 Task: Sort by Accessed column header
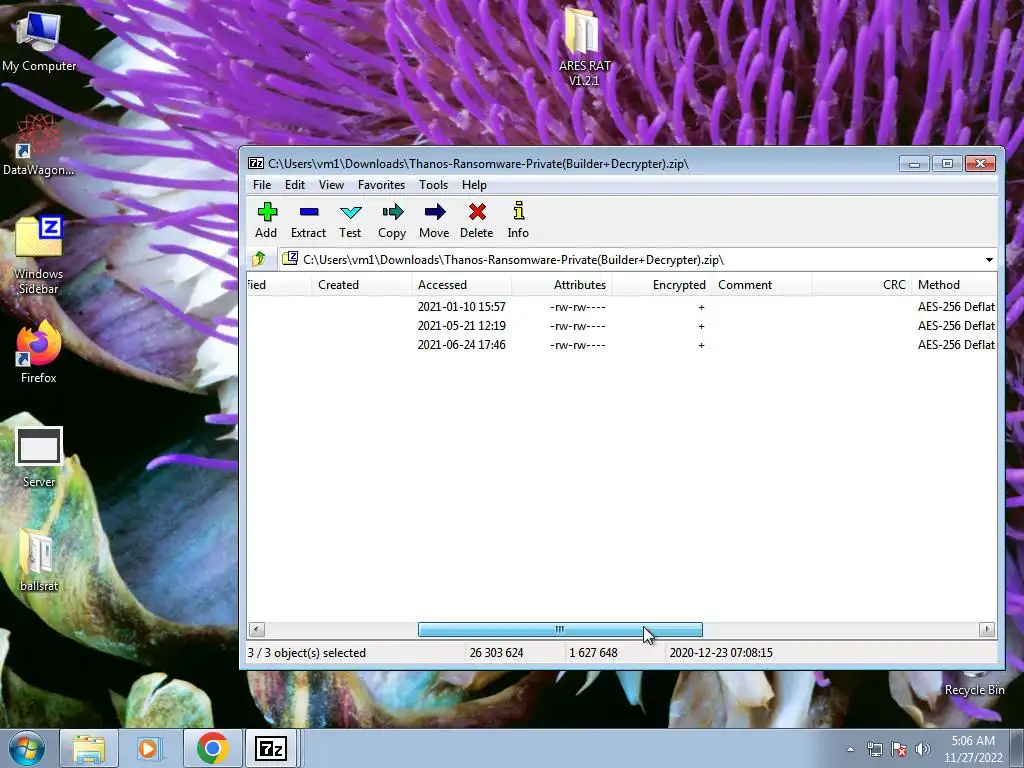click(x=461, y=285)
